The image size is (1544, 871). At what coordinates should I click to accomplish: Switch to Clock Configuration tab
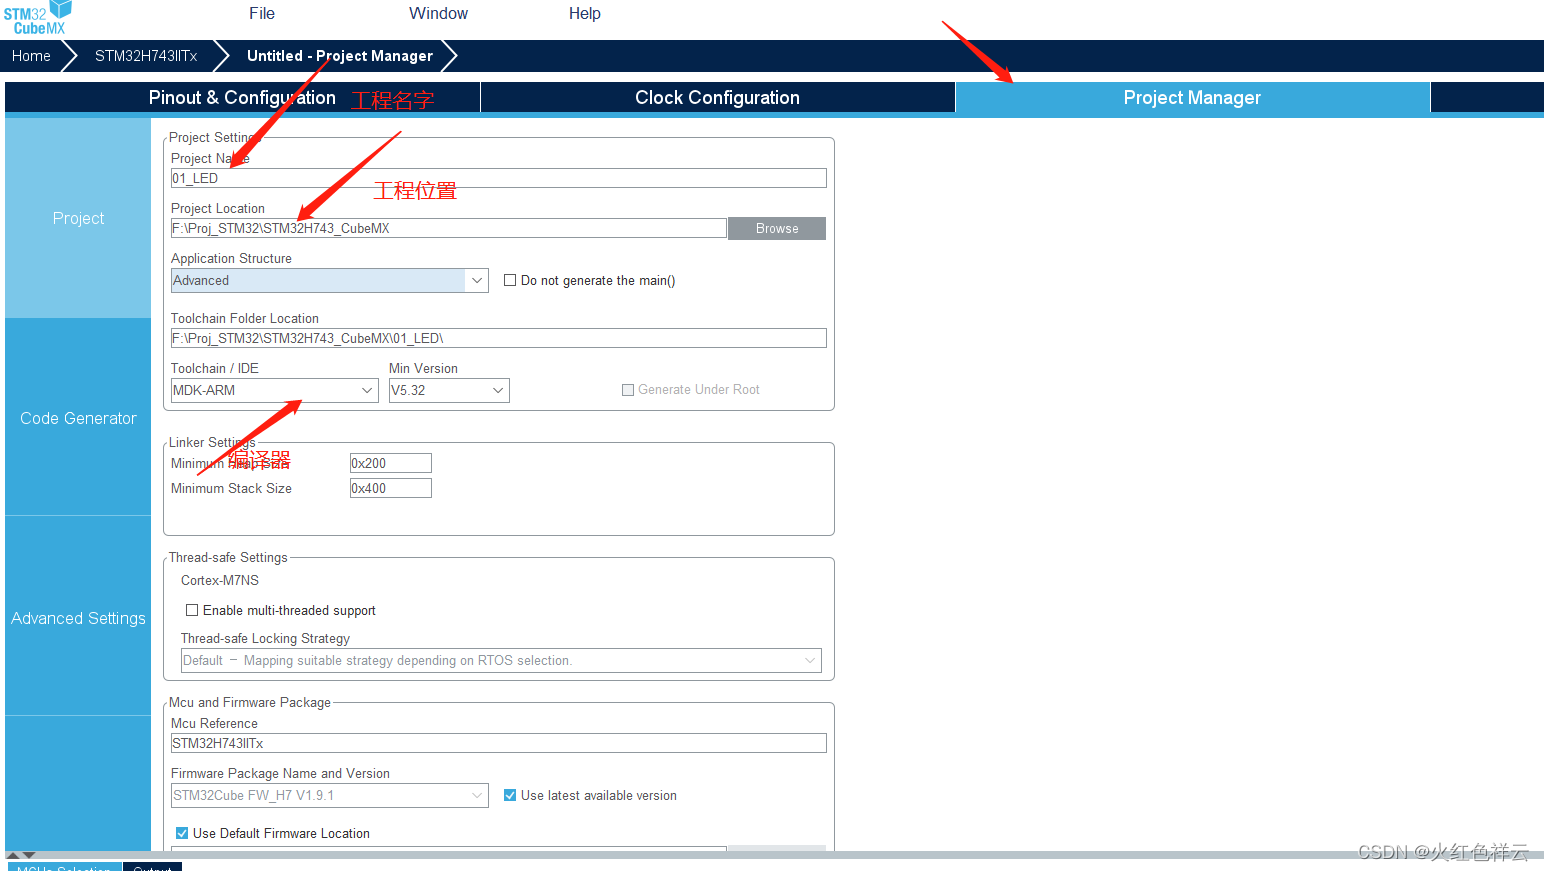point(717,97)
